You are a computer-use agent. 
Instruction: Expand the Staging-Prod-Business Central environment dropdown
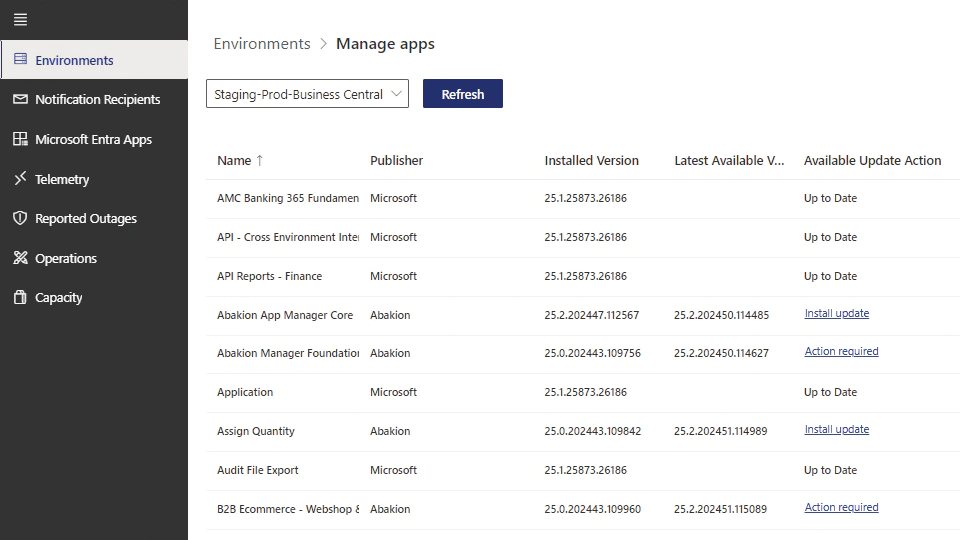[307, 94]
